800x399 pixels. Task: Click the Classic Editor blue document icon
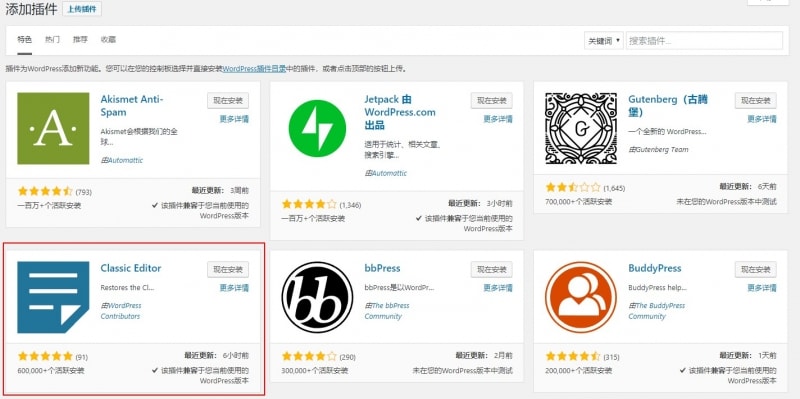tap(53, 297)
